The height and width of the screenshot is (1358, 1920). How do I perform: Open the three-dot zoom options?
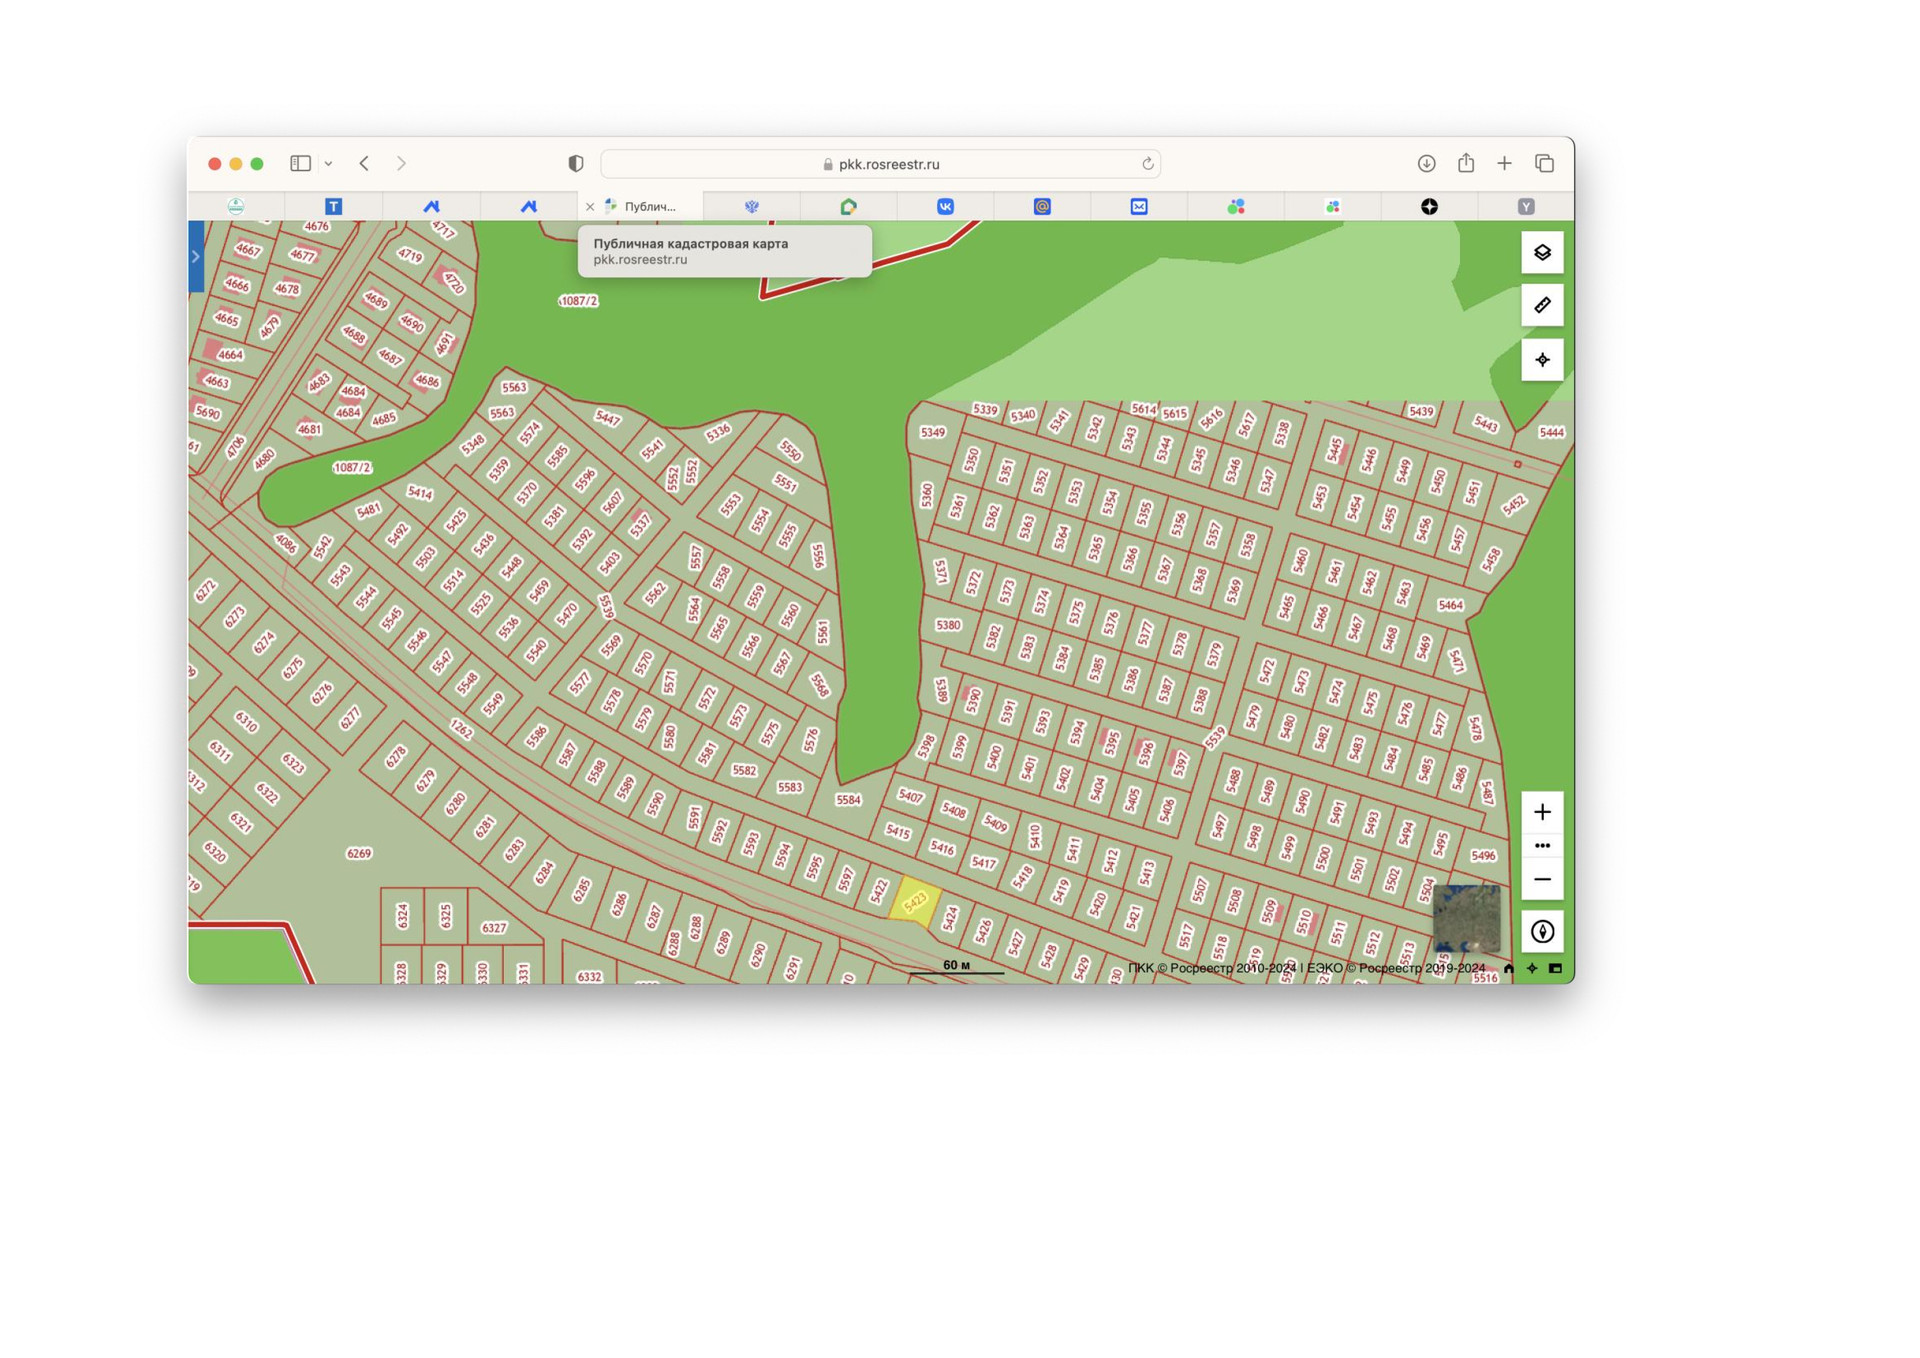tap(1542, 846)
